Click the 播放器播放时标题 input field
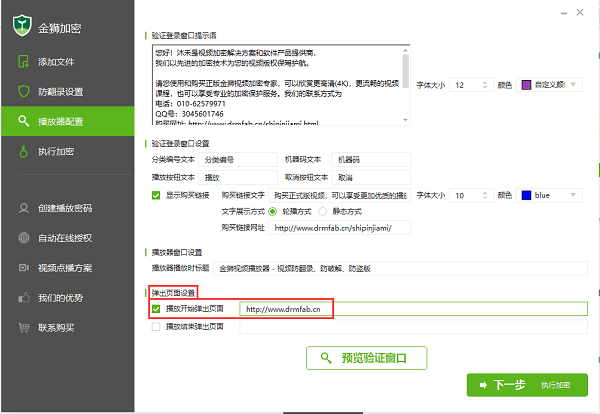 coord(400,268)
